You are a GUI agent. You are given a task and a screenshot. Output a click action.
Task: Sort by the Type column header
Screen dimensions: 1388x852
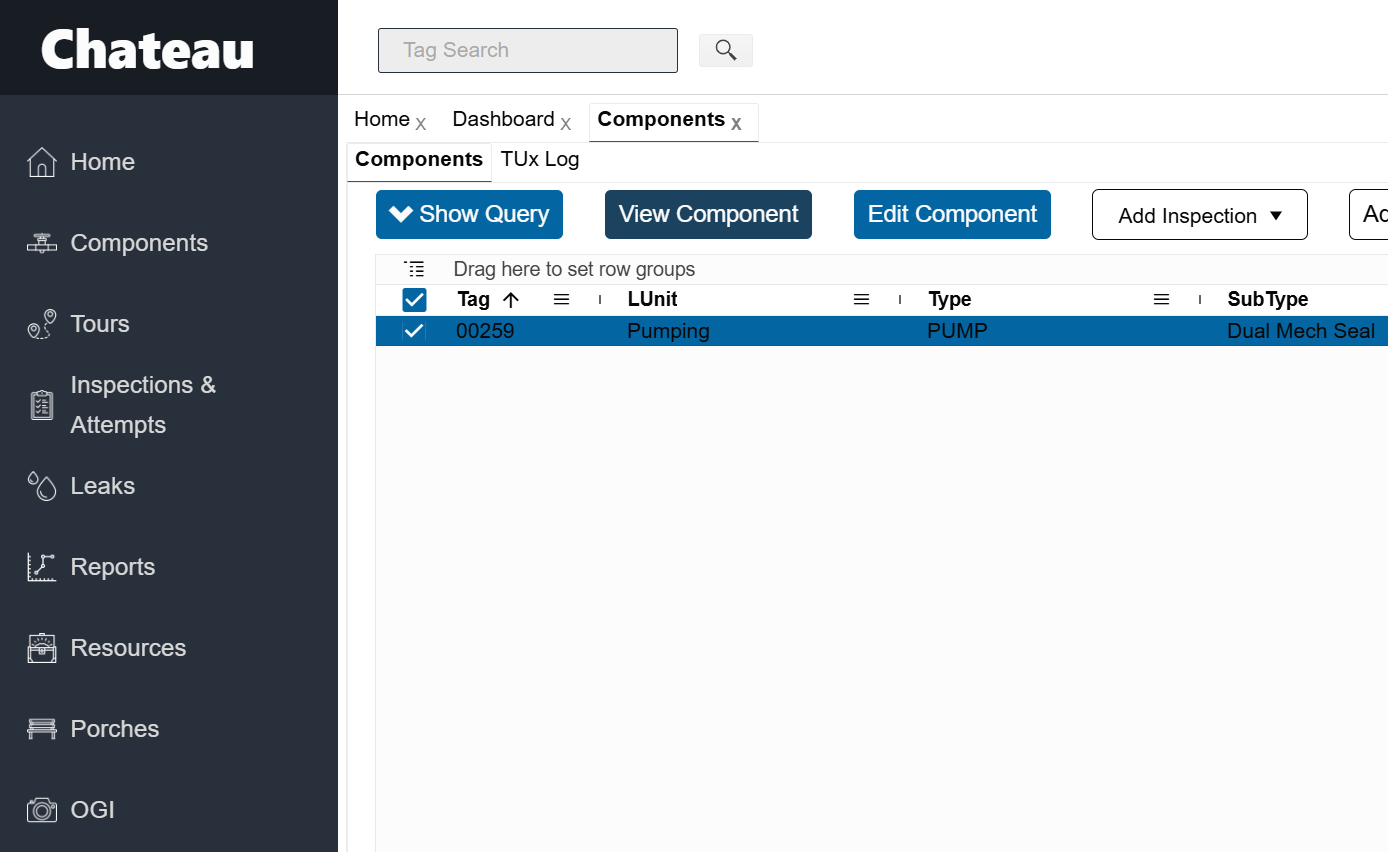(x=950, y=299)
